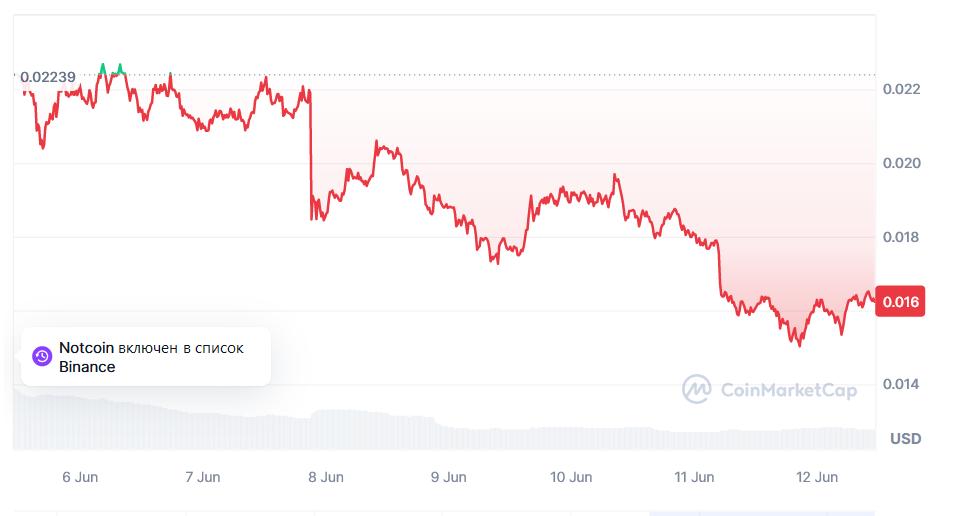The width and height of the screenshot is (971, 516).
Task: Click the USD currency label
Action: [x=905, y=439]
